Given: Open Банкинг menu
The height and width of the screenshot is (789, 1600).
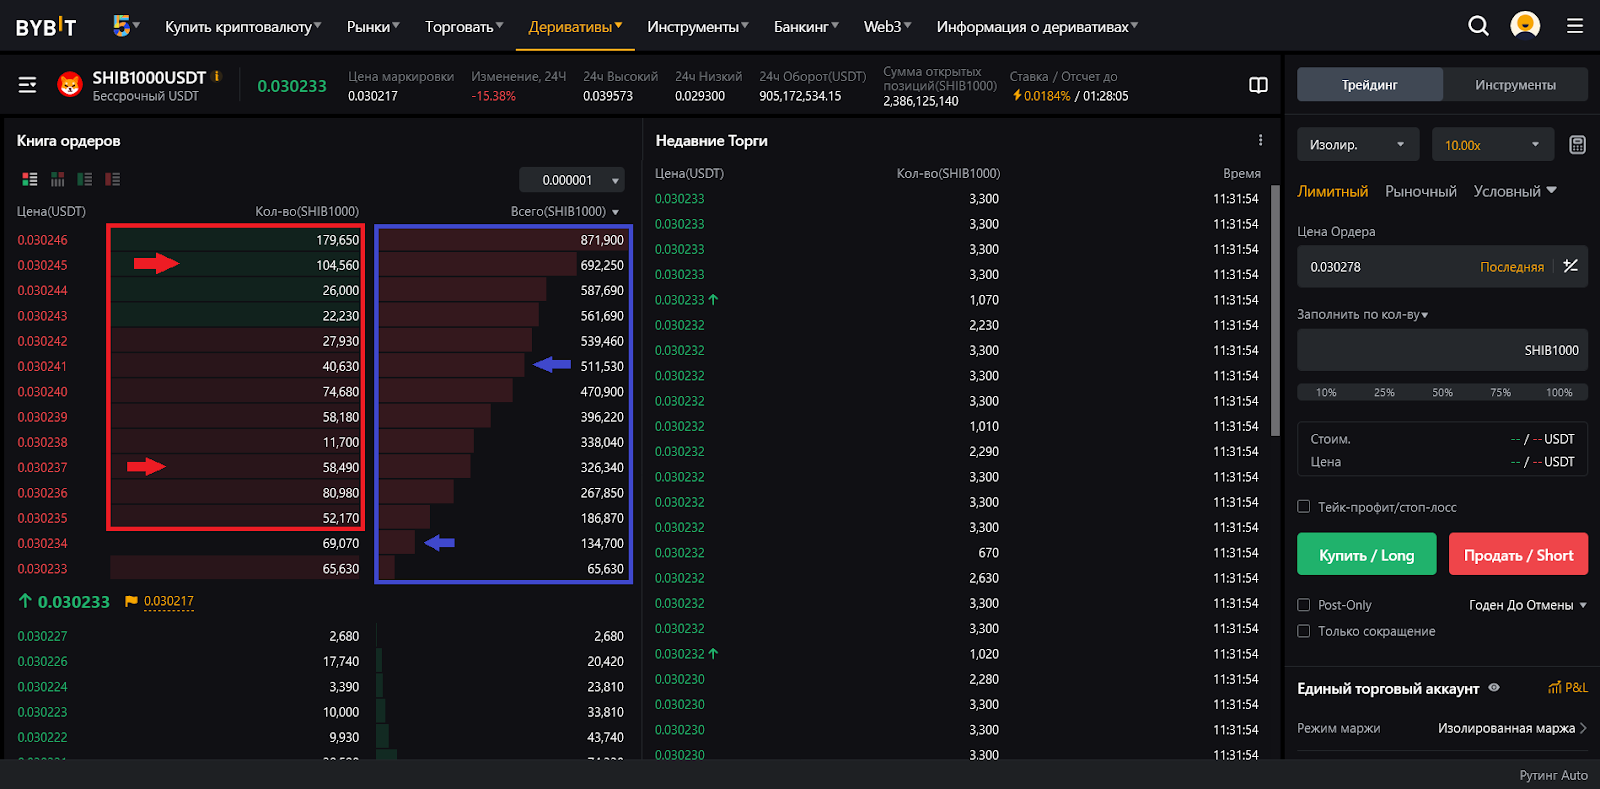Looking at the screenshot, I should 806,27.
